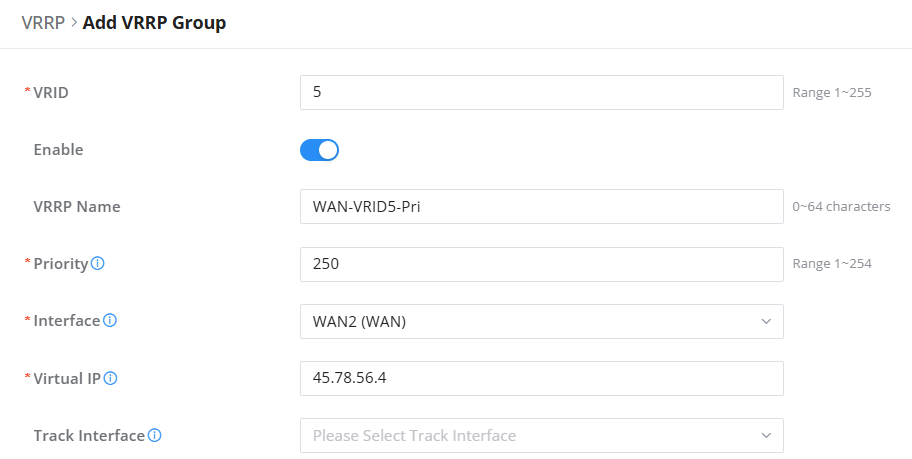Click the VRID label
Viewport: 912px width, 459px height.
[51, 92]
